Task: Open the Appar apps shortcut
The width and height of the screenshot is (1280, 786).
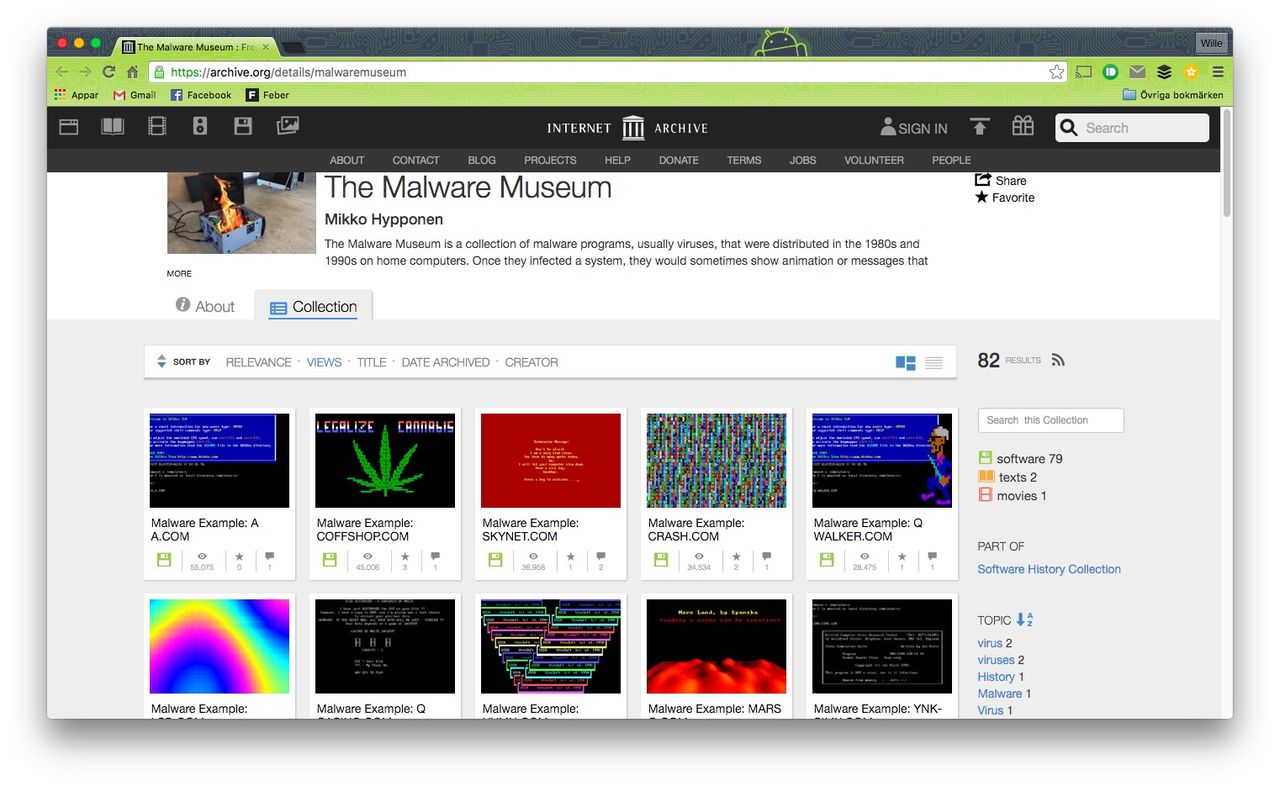Action: coord(76,95)
